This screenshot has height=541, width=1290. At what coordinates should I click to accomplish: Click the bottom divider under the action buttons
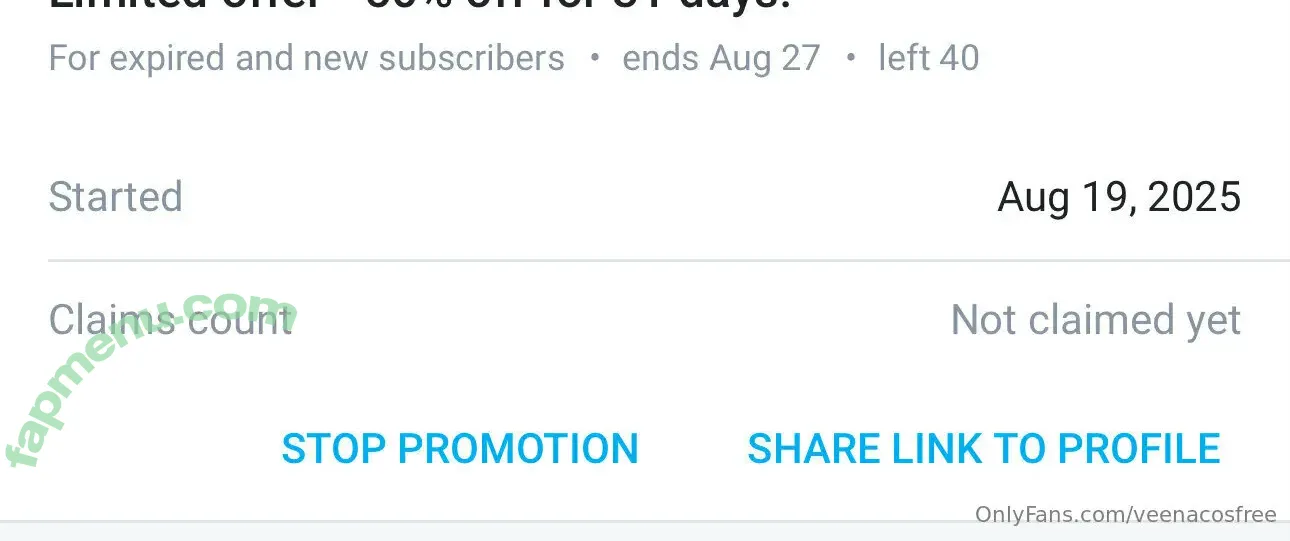coord(645,521)
